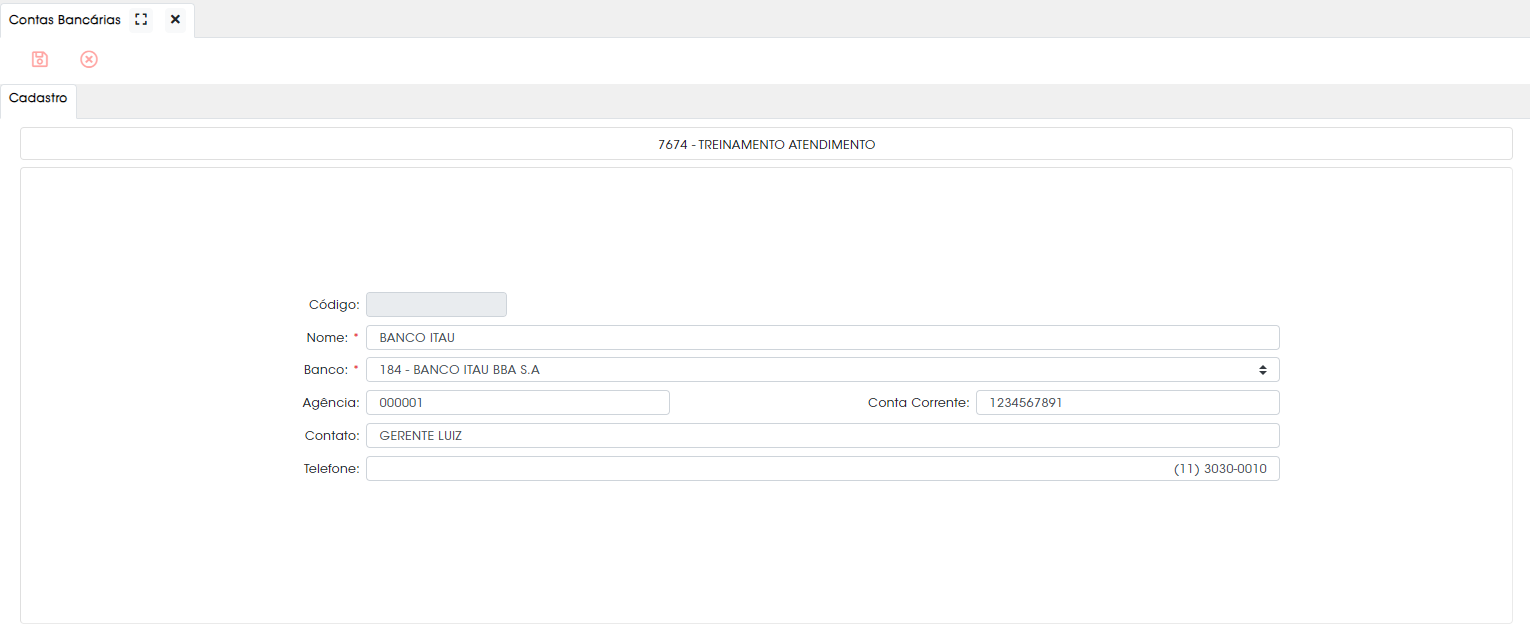Viewport: 1530px width, 634px height.
Task: Click the disabled Código field
Action: click(x=436, y=305)
